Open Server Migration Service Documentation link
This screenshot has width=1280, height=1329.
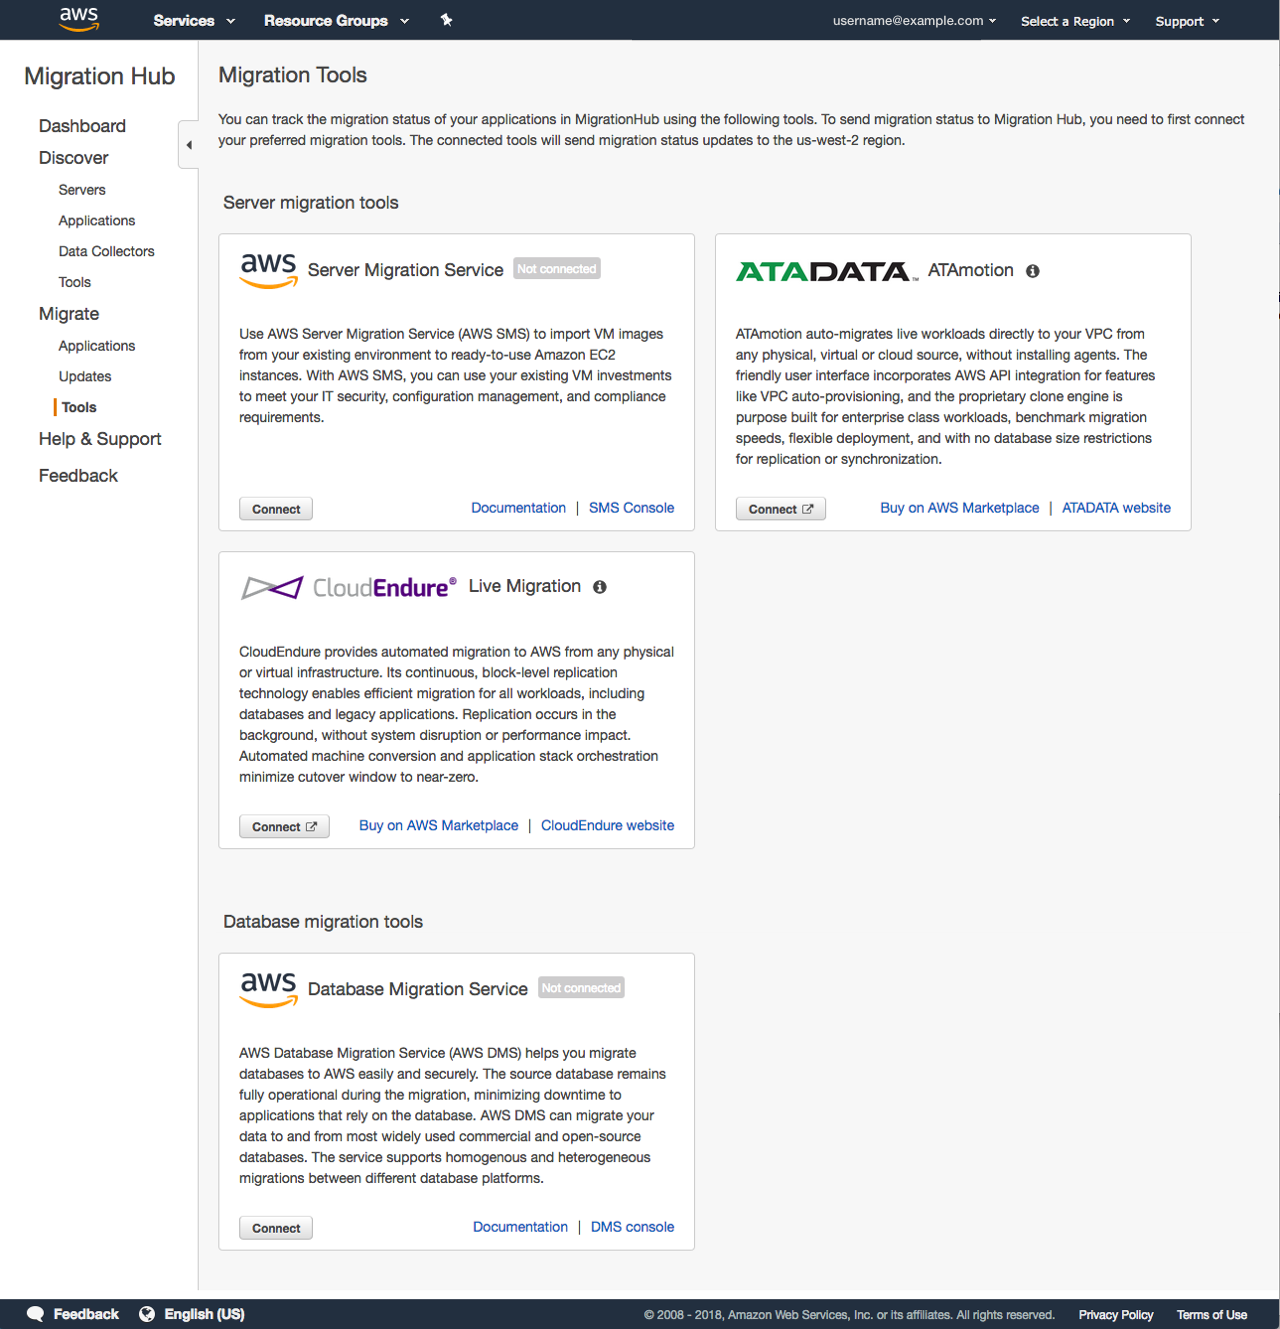(518, 508)
